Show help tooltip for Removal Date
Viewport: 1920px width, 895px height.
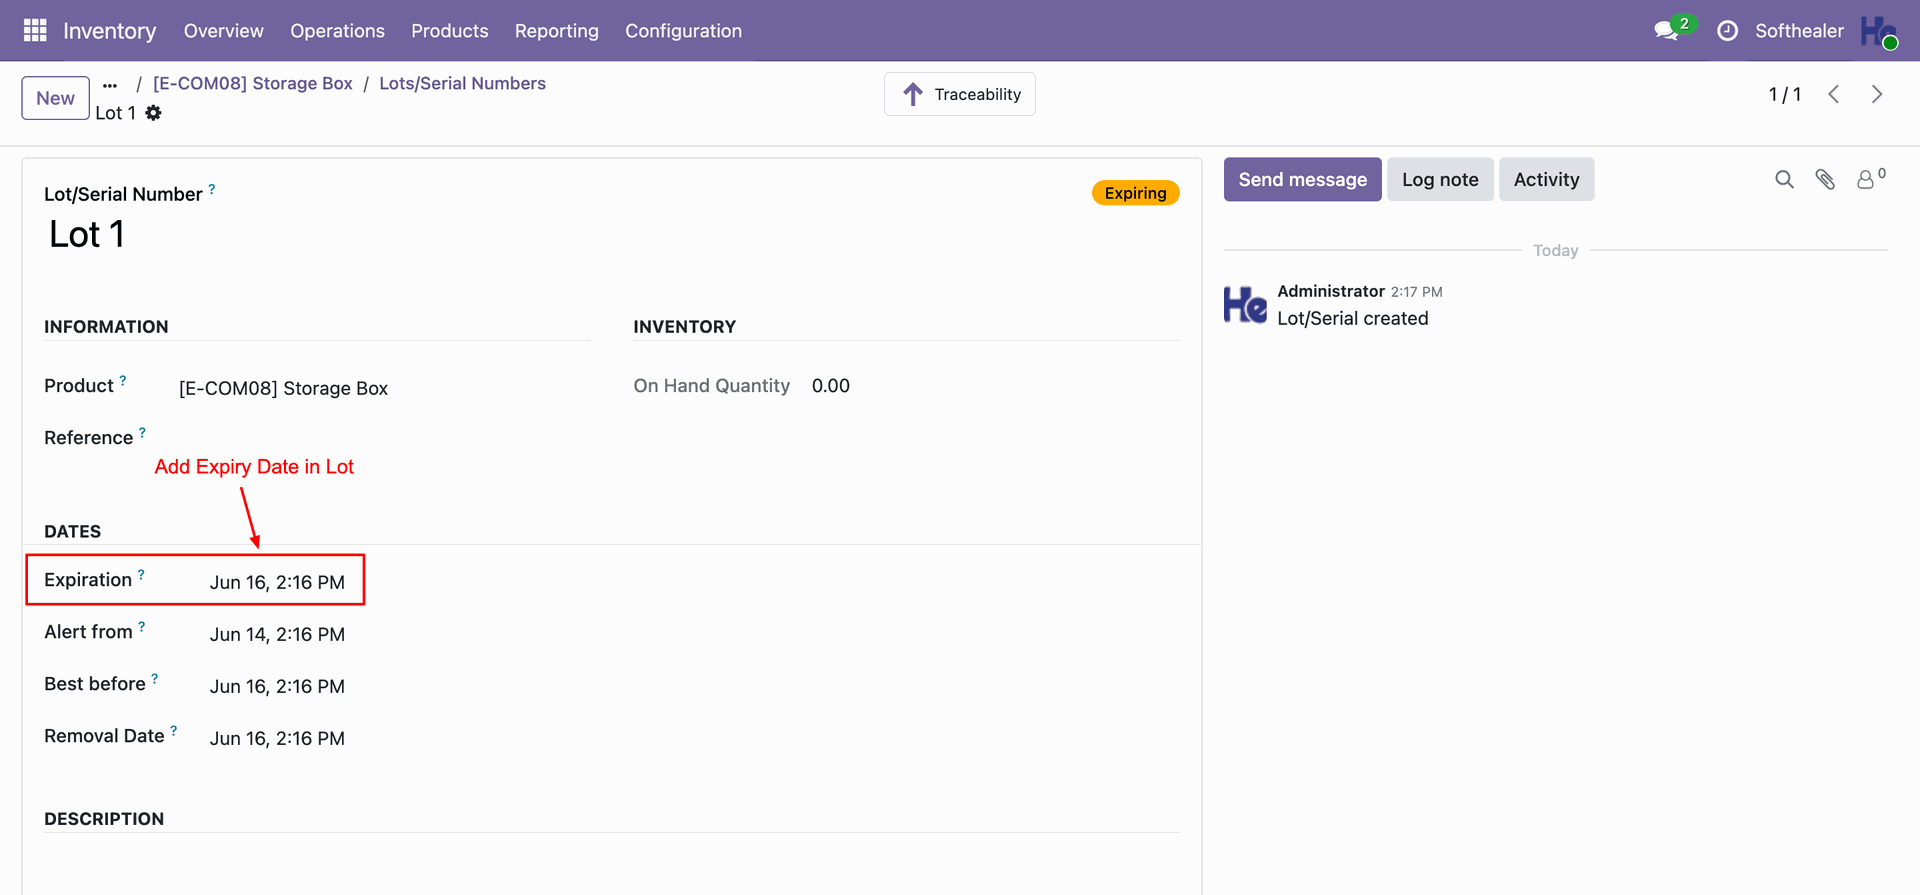pyautogui.click(x=174, y=730)
